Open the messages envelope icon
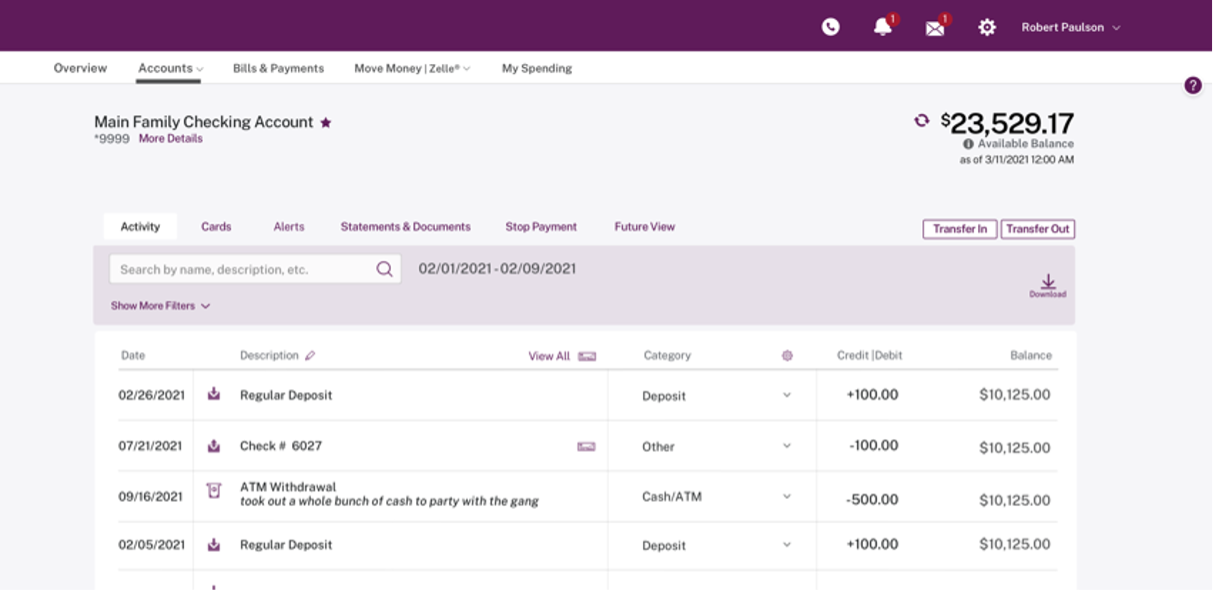The width and height of the screenshot is (1216, 592). pyautogui.click(x=933, y=27)
